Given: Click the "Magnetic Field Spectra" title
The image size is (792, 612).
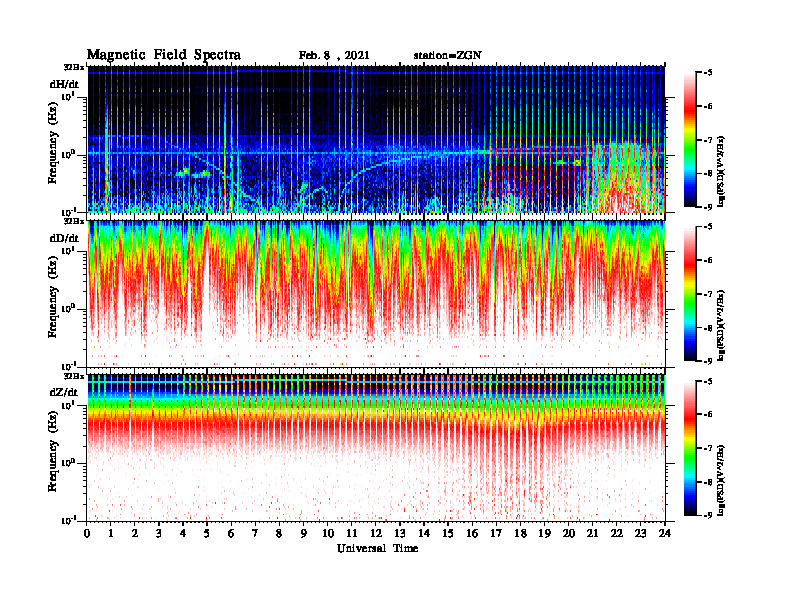Looking at the screenshot, I should [x=164, y=55].
